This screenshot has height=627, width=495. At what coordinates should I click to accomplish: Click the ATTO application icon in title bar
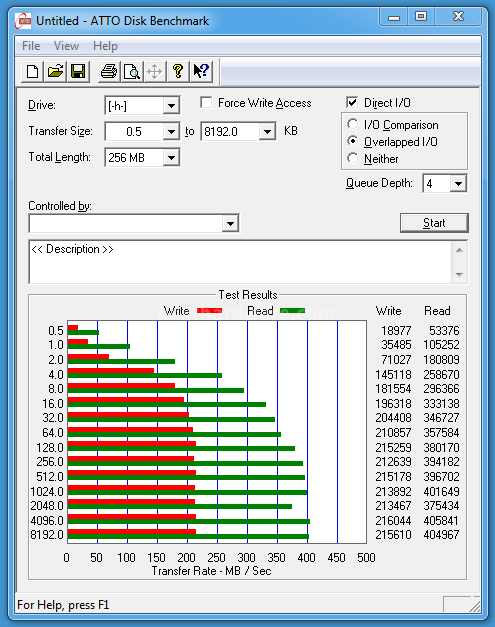[23, 20]
